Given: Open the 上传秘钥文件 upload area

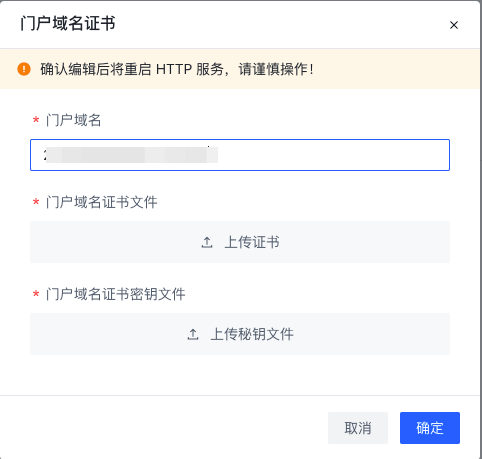Looking at the screenshot, I should click(240, 334).
